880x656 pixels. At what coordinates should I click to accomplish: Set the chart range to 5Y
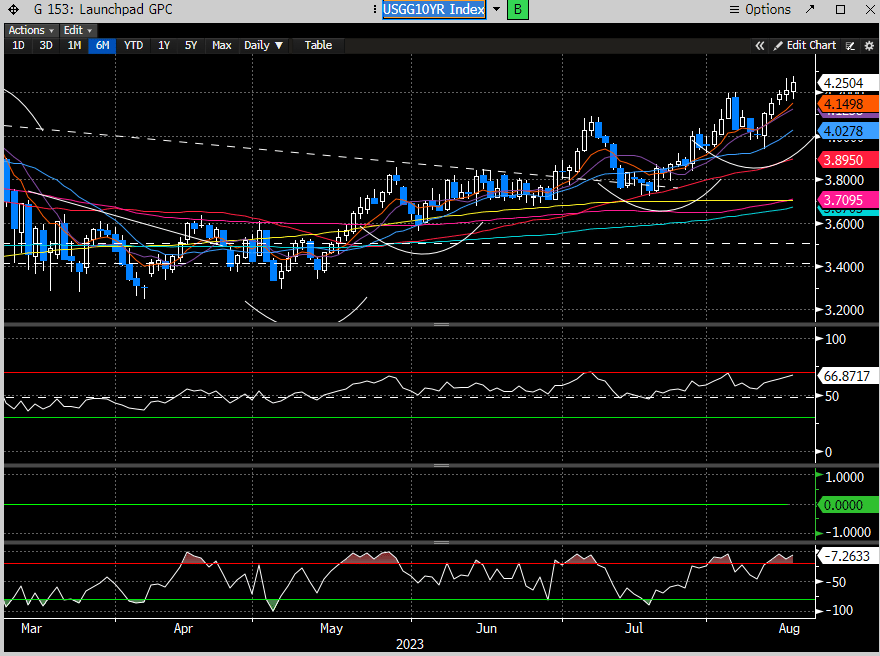(x=190, y=45)
